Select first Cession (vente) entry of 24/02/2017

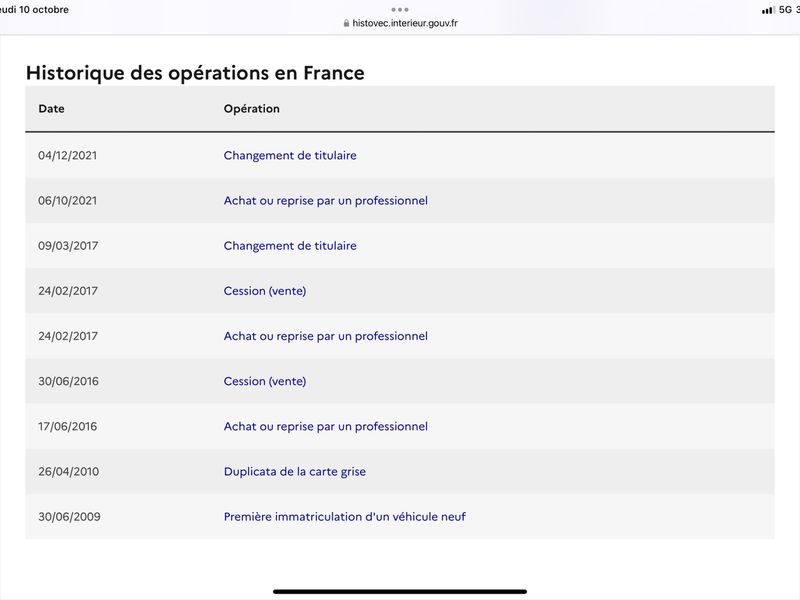[x=265, y=291]
